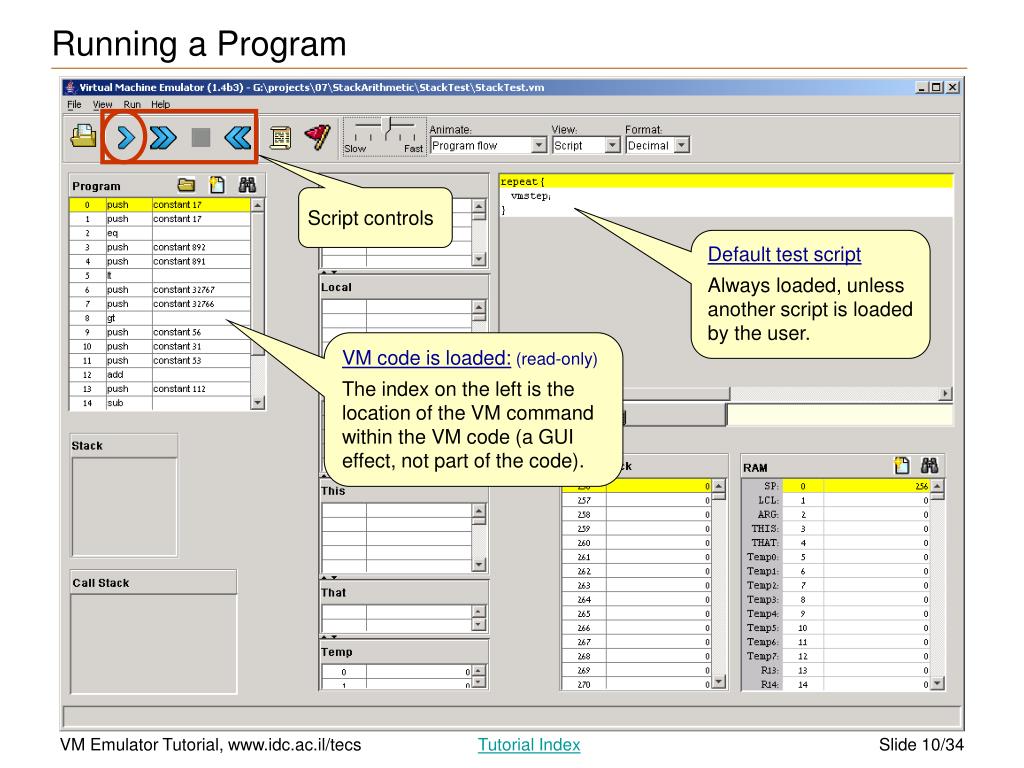Toggle the breakpoints red flag icon
Screen dimensions: 1024x768
(x=317, y=137)
